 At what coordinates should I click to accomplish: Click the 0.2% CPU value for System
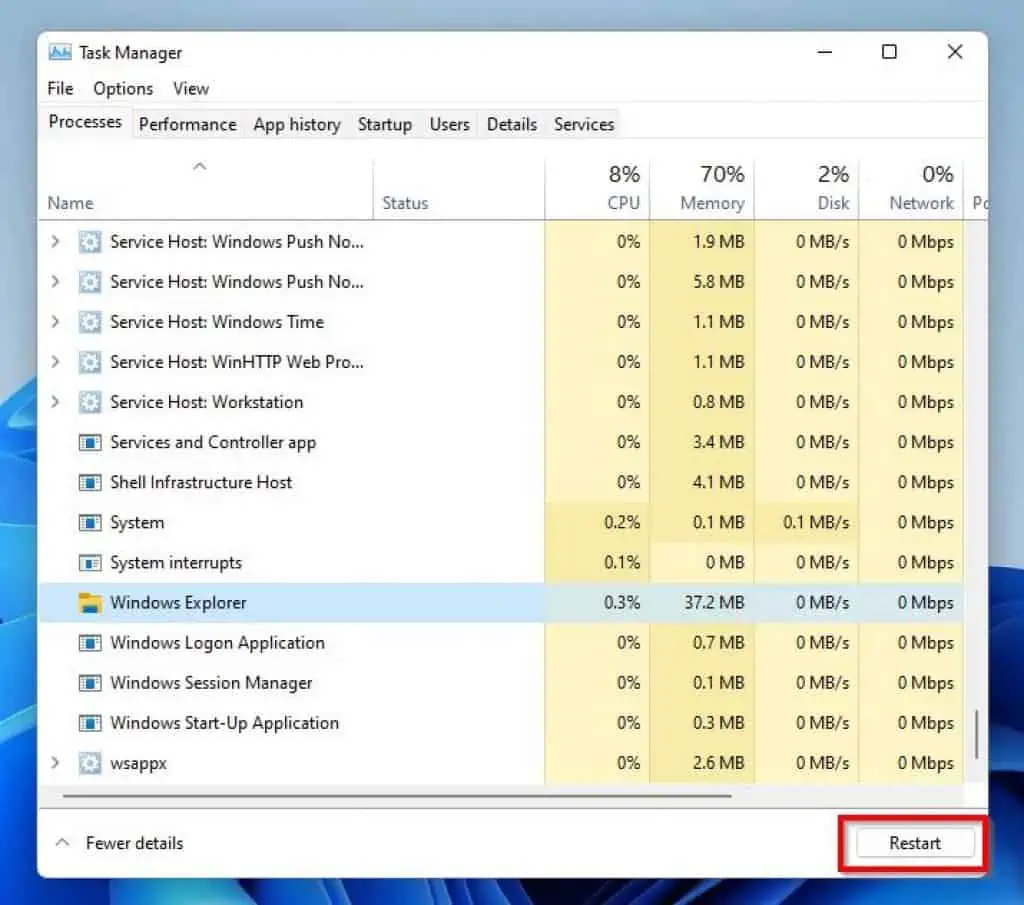point(622,523)
